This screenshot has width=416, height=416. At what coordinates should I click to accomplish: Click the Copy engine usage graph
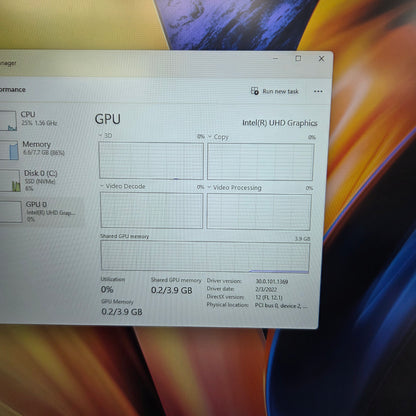(260, 162)
